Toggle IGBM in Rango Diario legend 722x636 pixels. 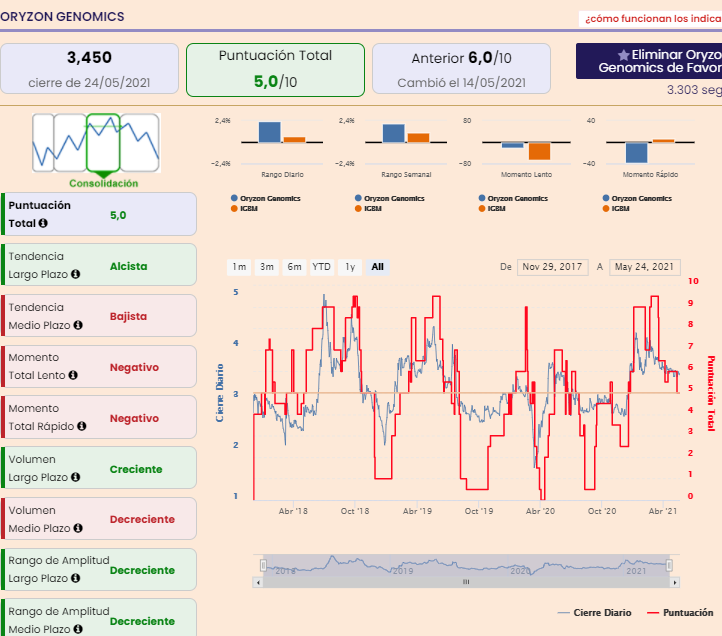pyautogui.click(x=245, y=209)
